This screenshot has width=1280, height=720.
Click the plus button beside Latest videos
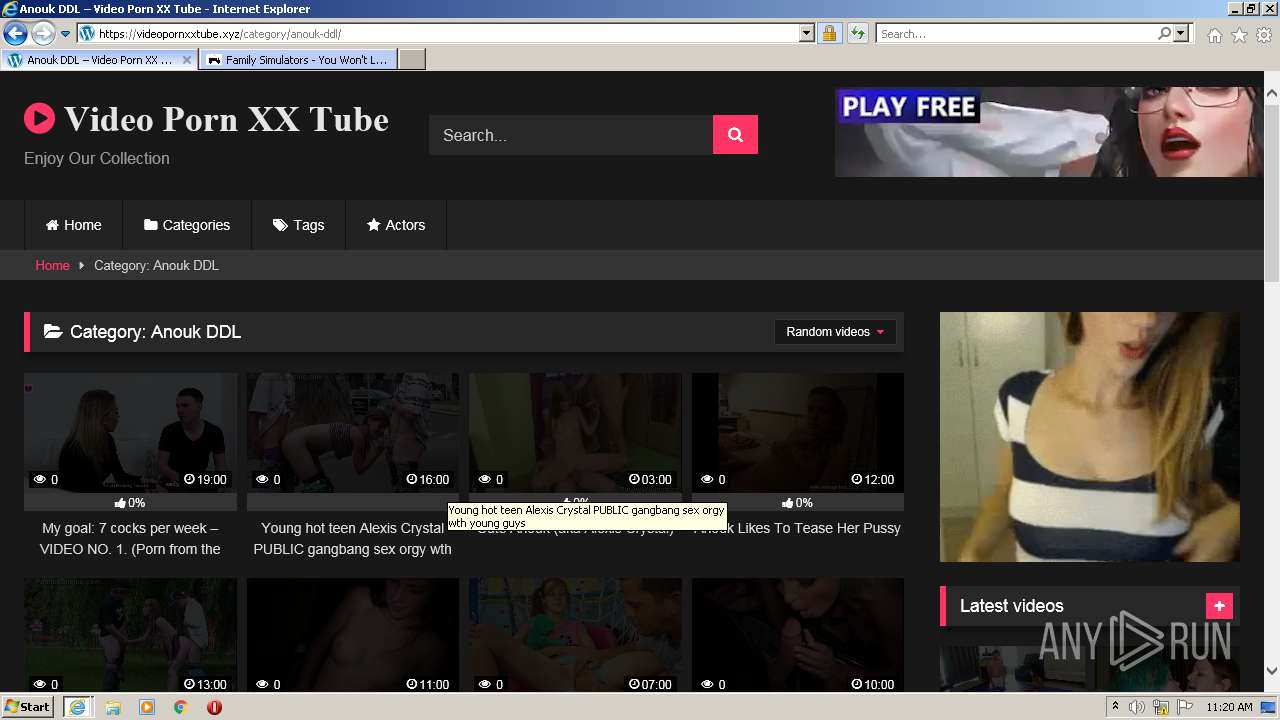click(1219, 606)
